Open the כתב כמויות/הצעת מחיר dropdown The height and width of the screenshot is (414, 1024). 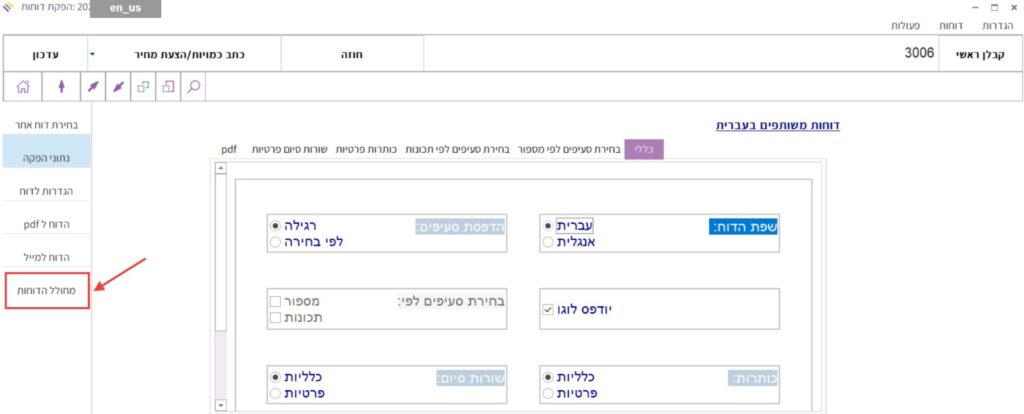pos(92,54)
